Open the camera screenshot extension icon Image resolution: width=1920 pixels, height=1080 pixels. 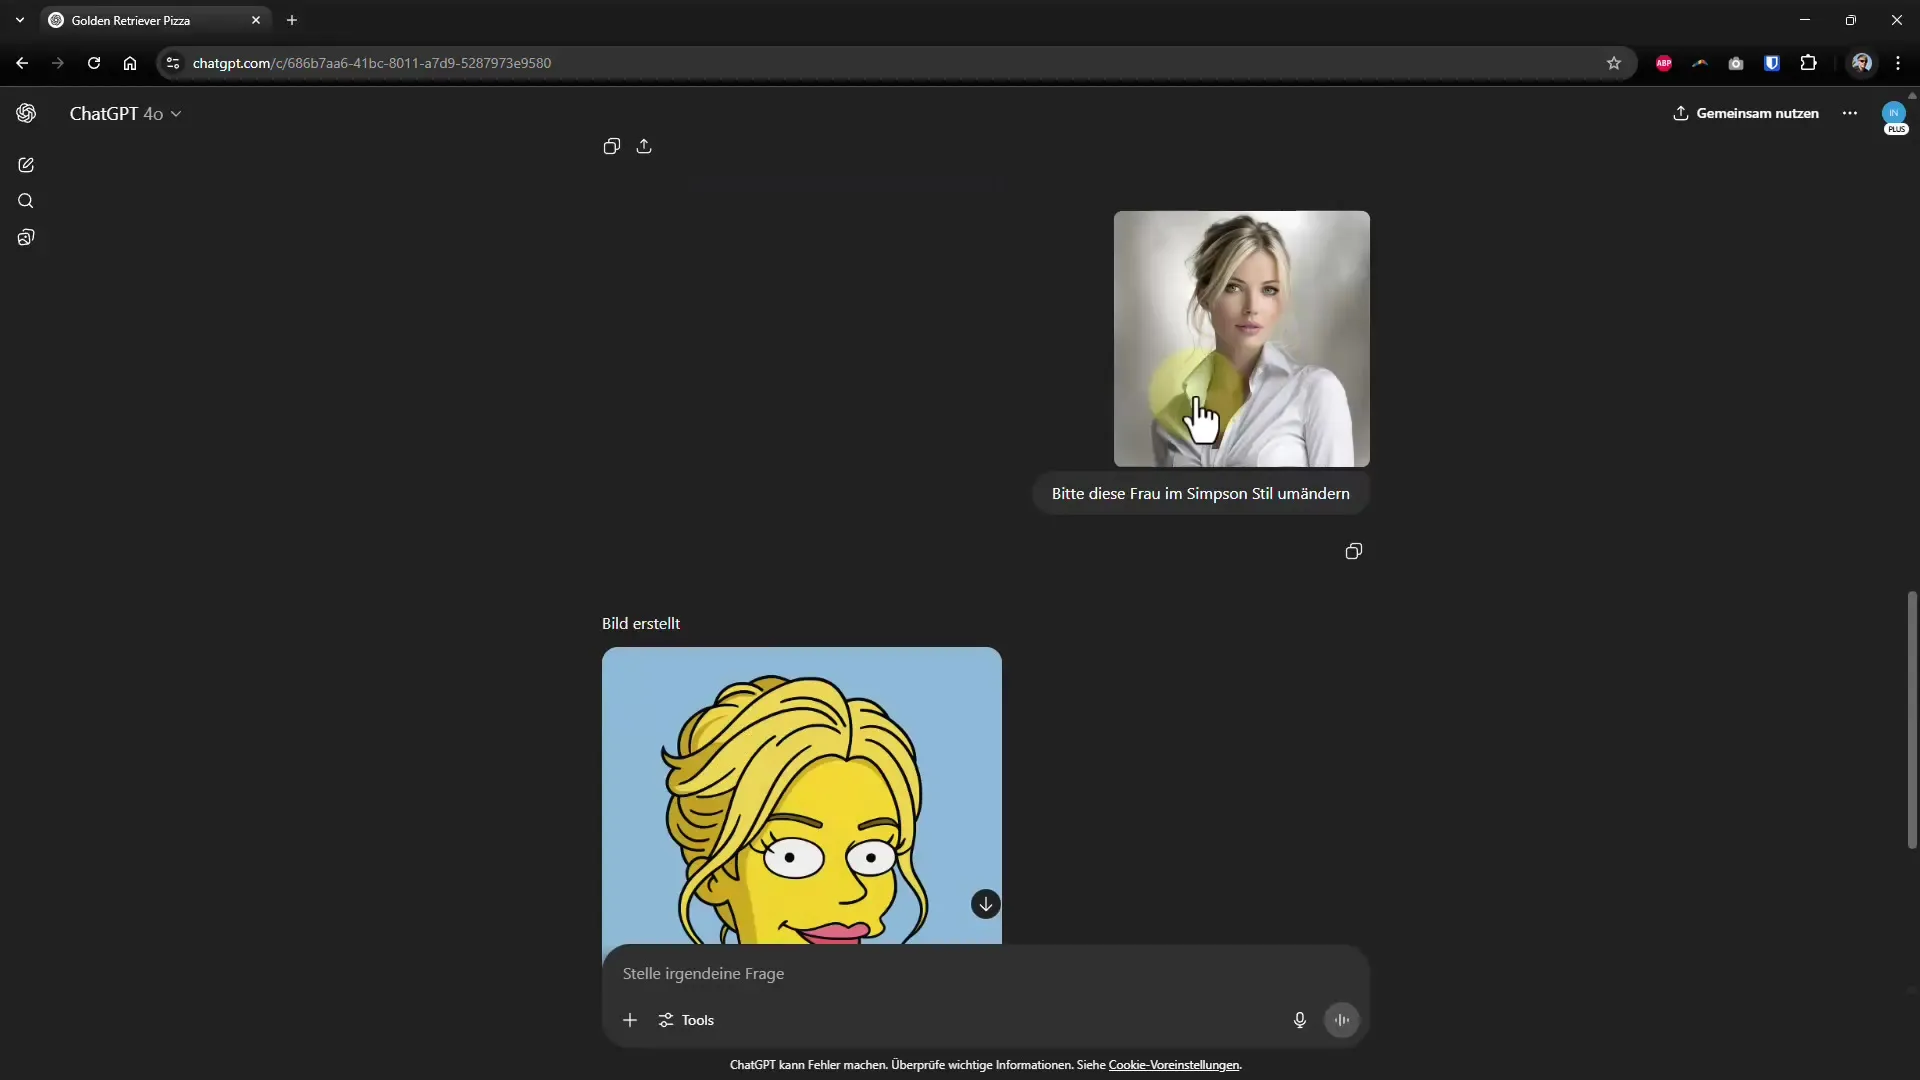coord(1736,63)
